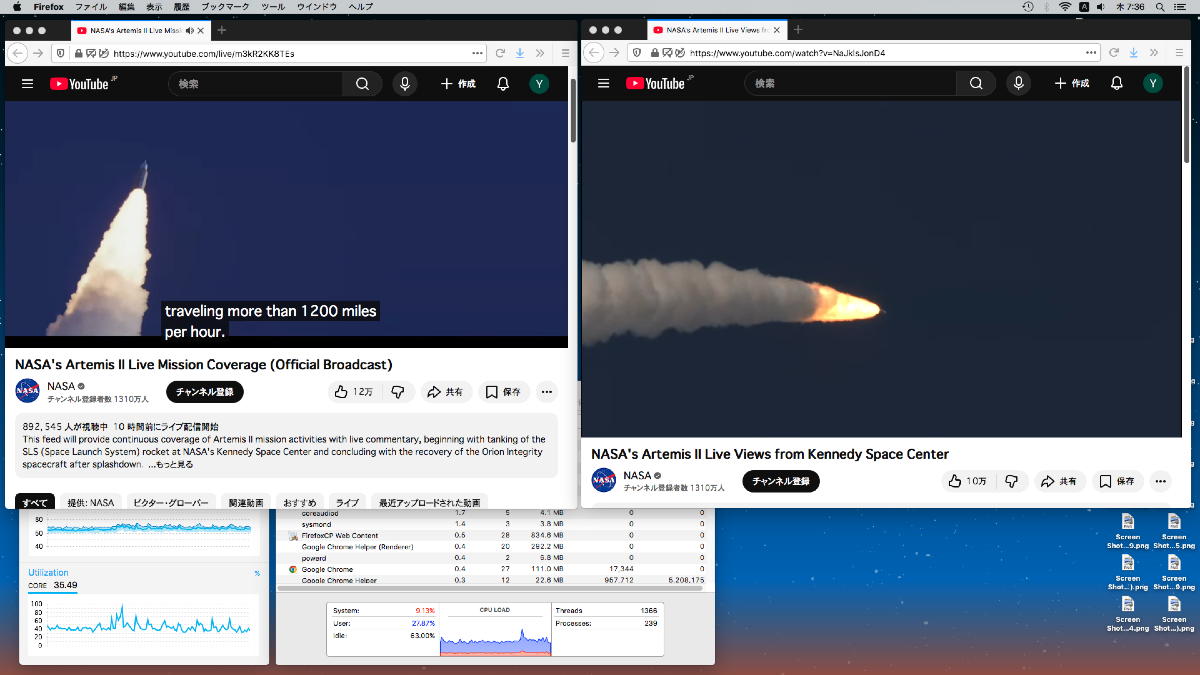This screenshot has height=675, width=1200.
Task: Open the 履歴 menu
Action: pyautogui.click(x=183, y=7)
